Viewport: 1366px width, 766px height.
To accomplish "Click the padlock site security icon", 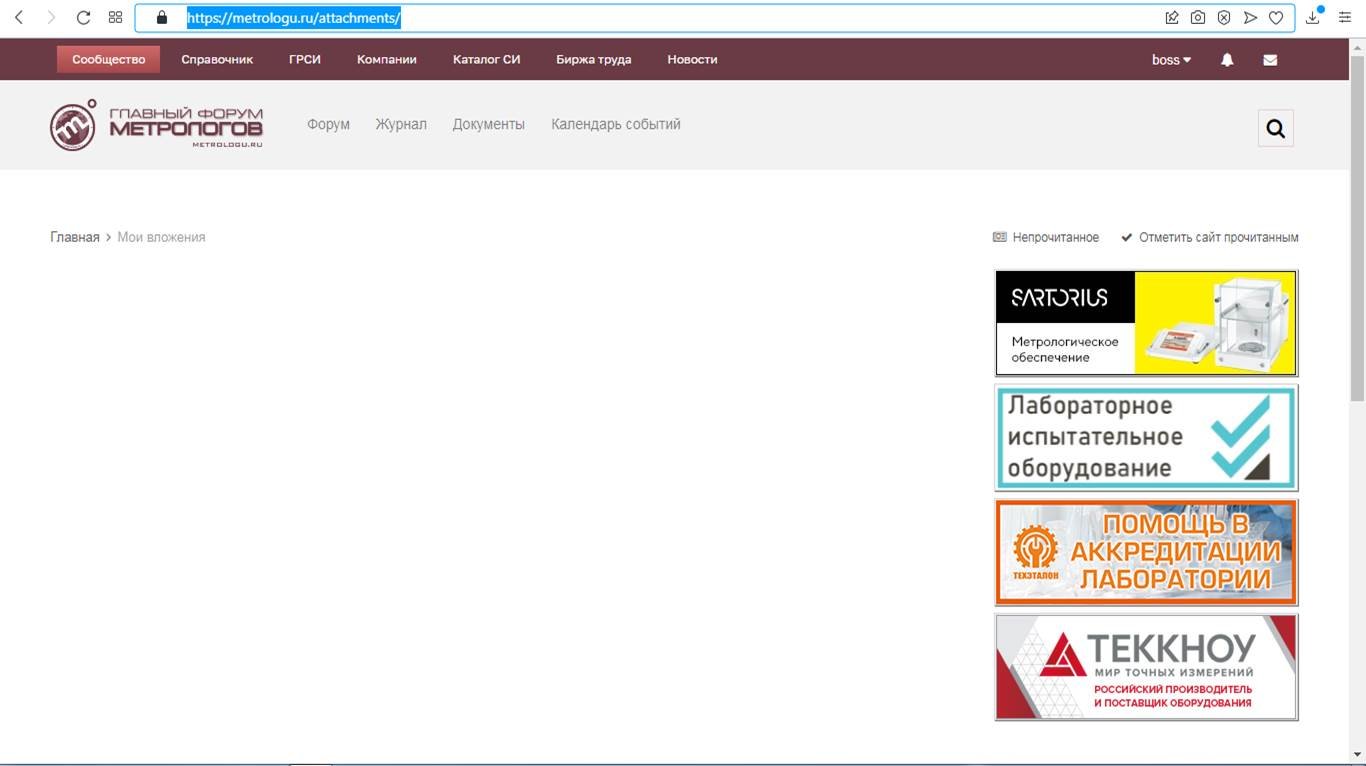I will [162, 18].
